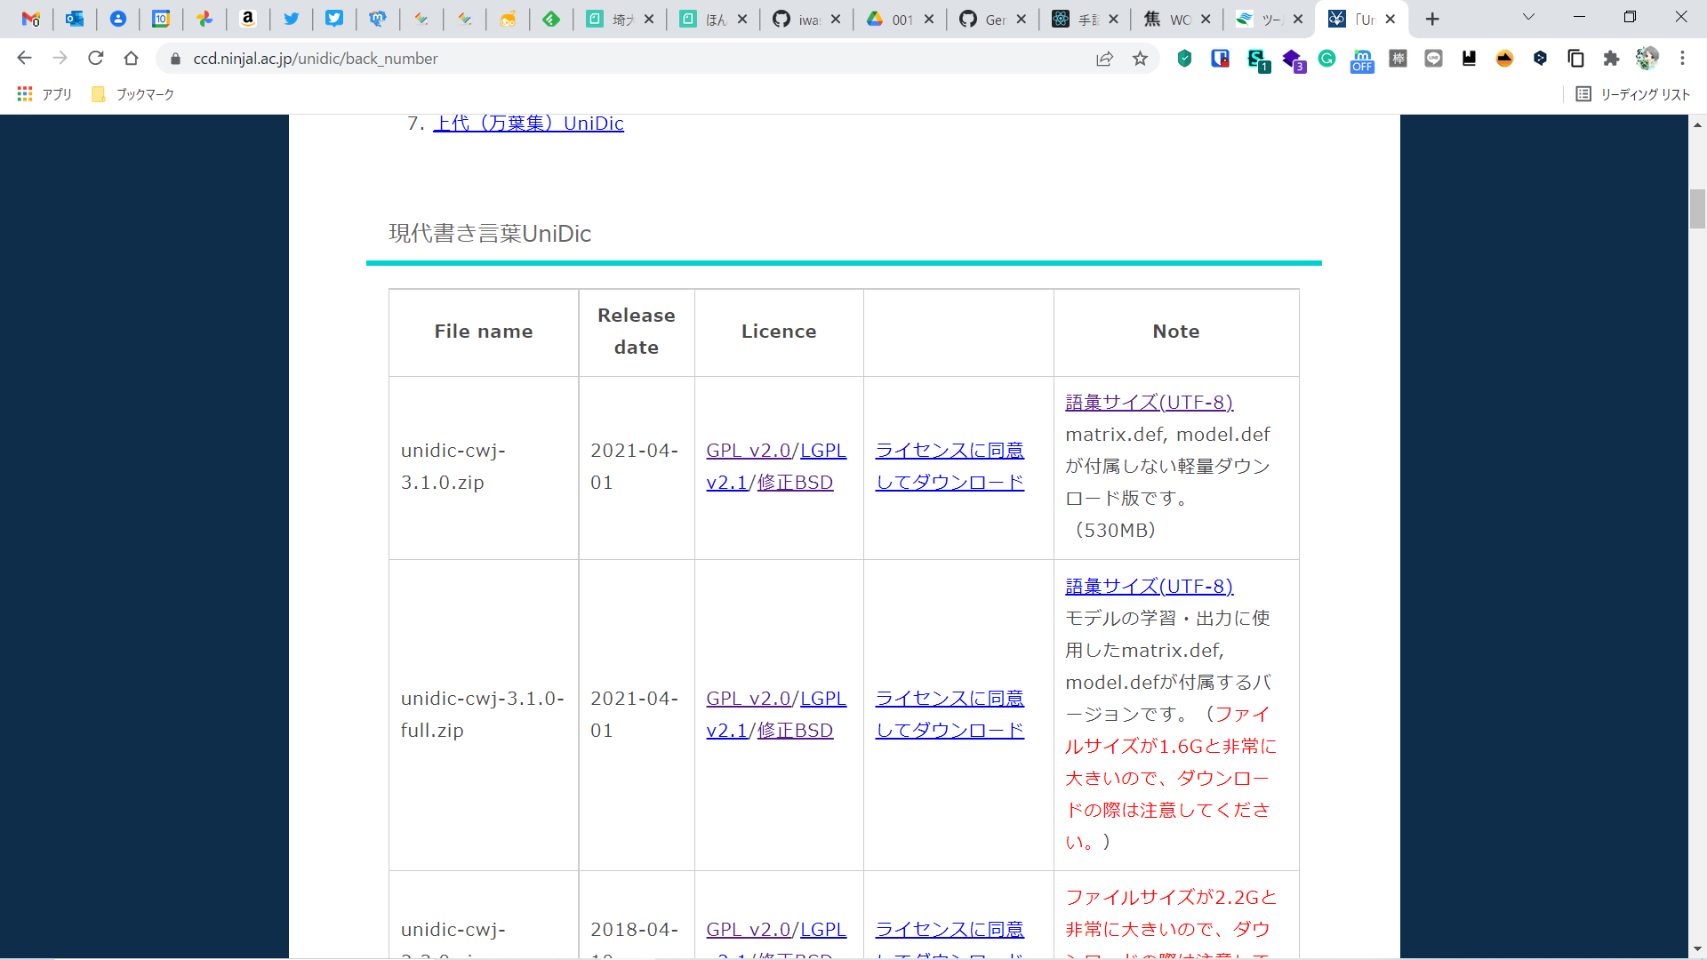
Task: Reload the current page
Action: click(x=96, y=59)
